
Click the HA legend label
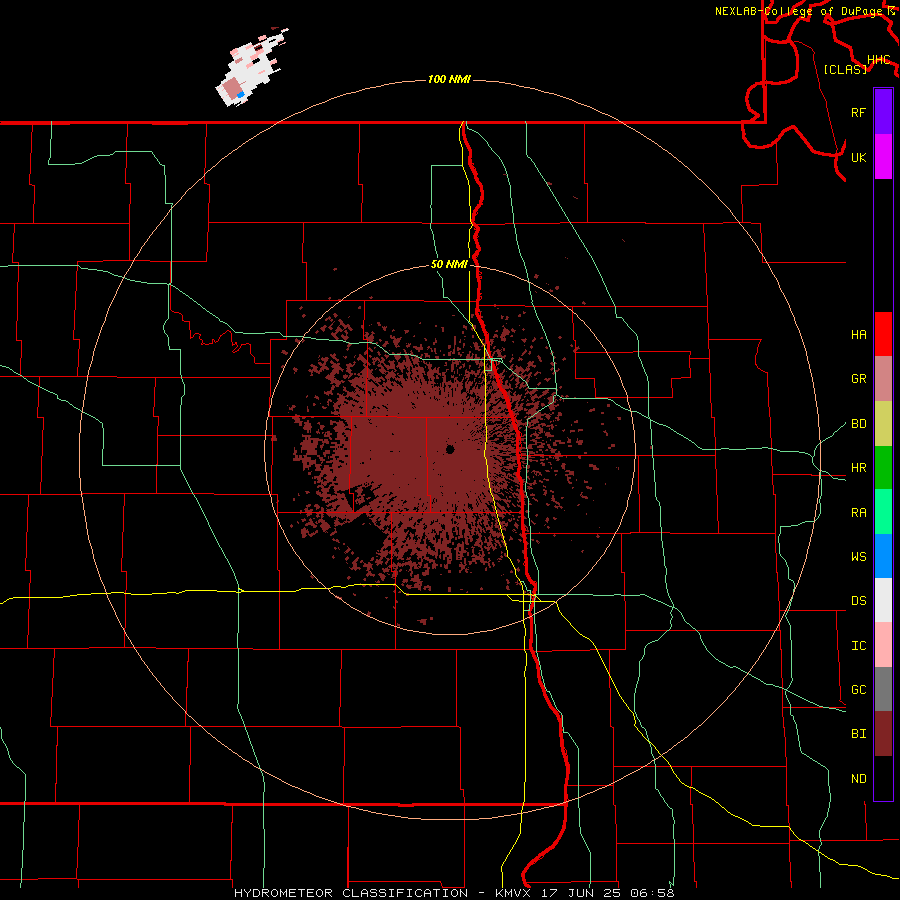pyautogui.click(x=858, y=334)
